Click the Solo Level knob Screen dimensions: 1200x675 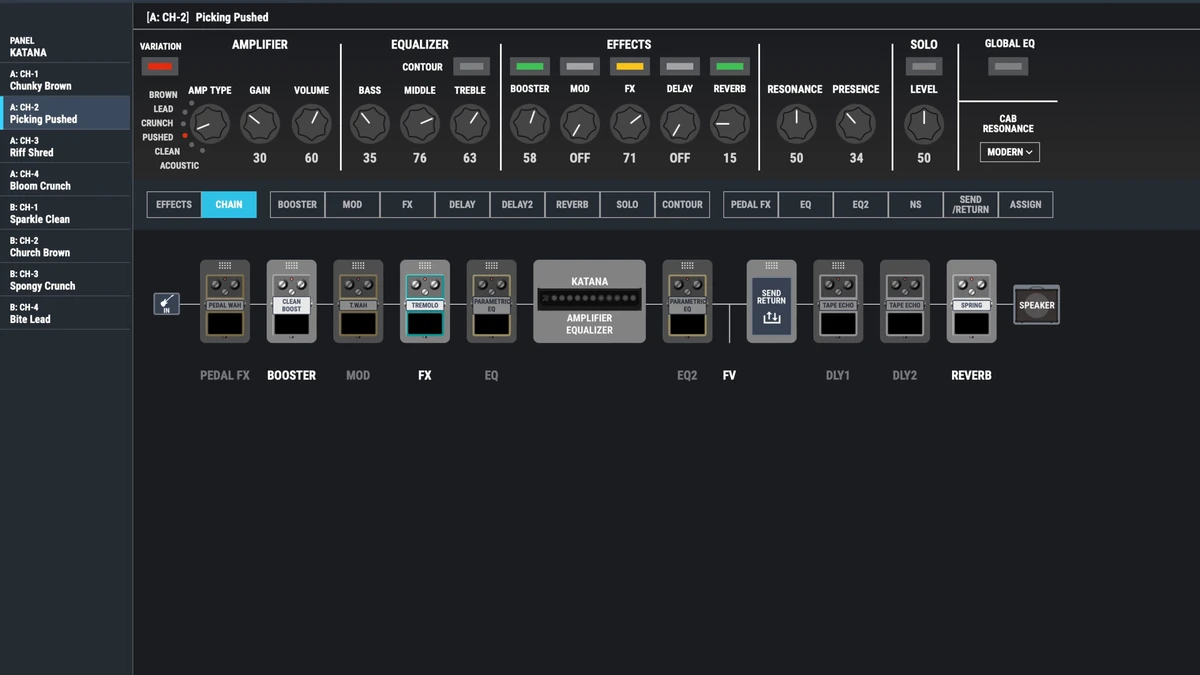(x=924, y=124)
